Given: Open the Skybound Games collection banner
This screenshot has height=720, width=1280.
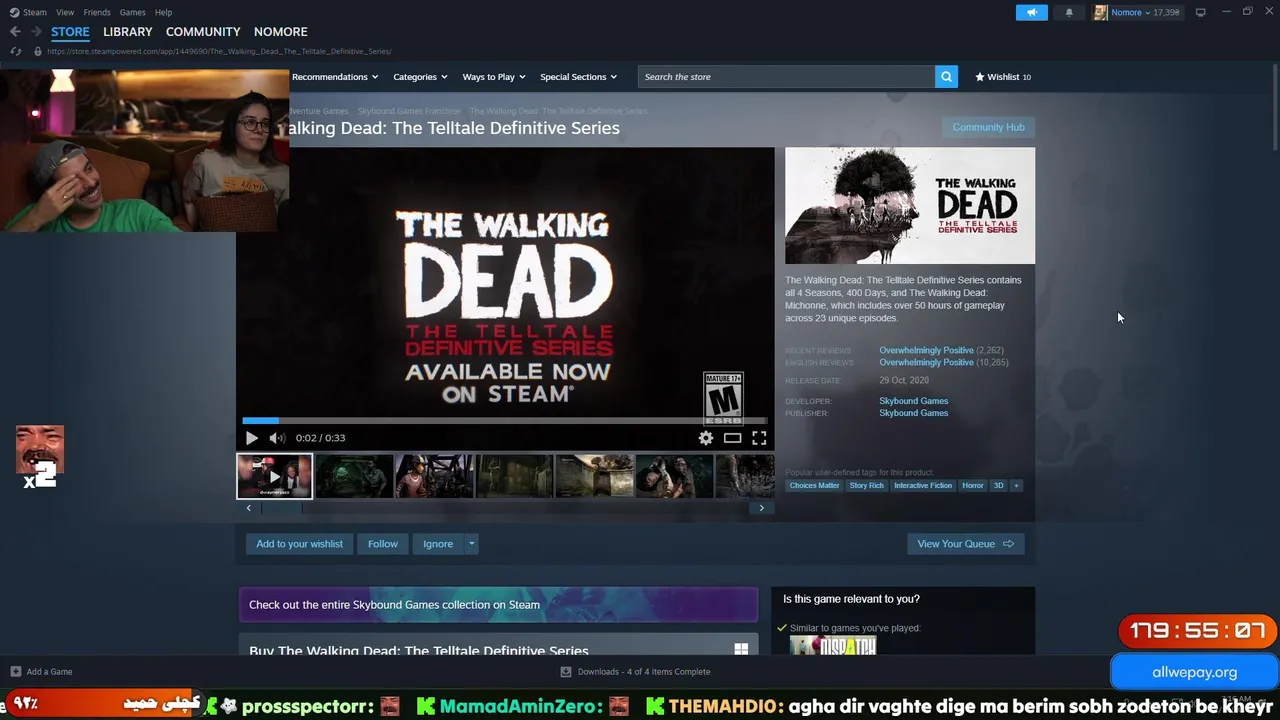Looking at the screenshot, I should [498, 605].
